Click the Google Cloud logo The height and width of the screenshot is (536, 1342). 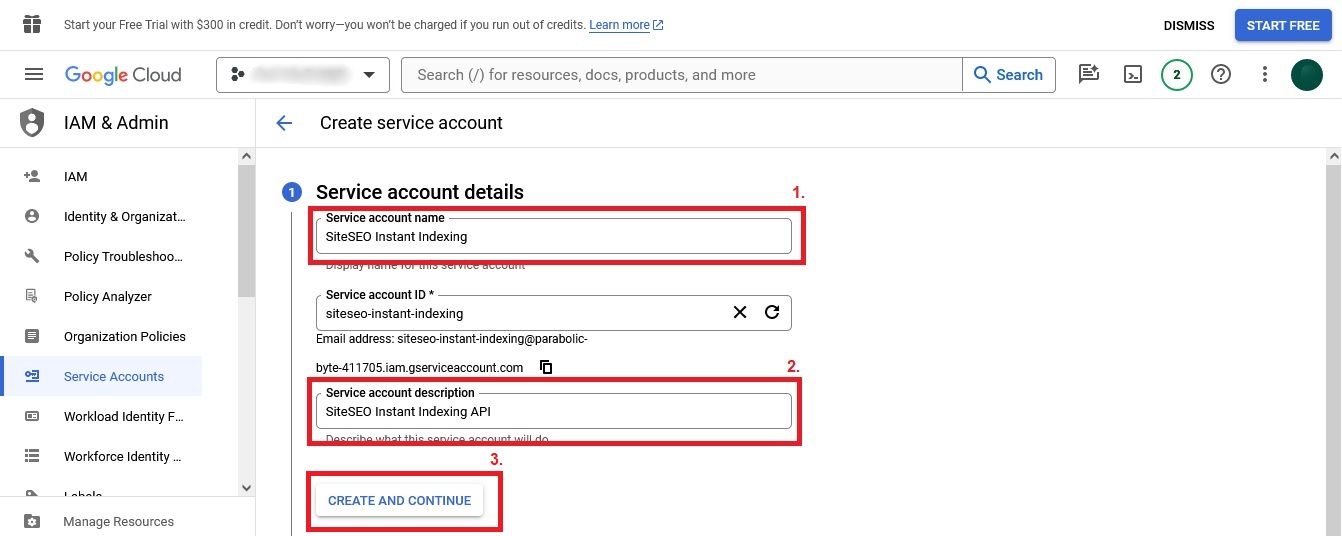coord(123,75)
